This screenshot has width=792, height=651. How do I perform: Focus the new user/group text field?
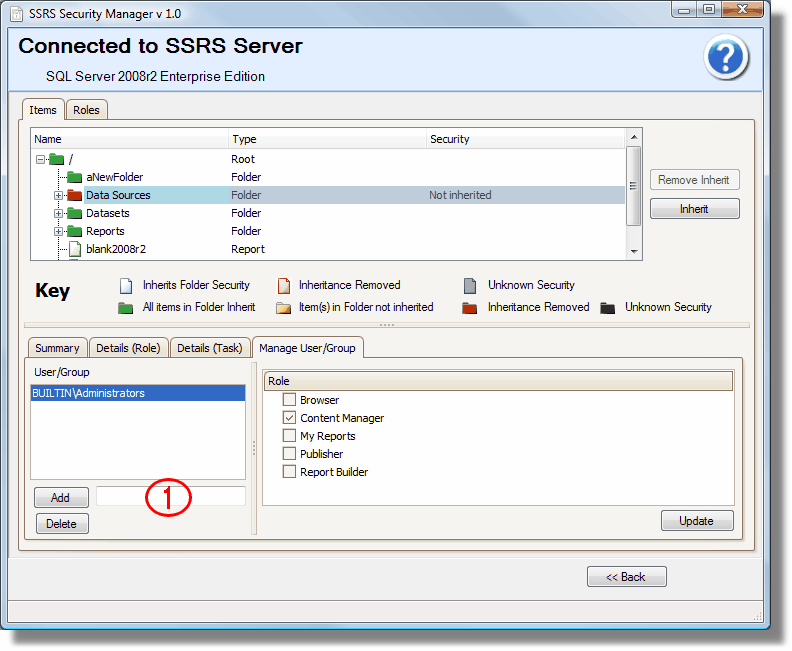tap(170, 496)
